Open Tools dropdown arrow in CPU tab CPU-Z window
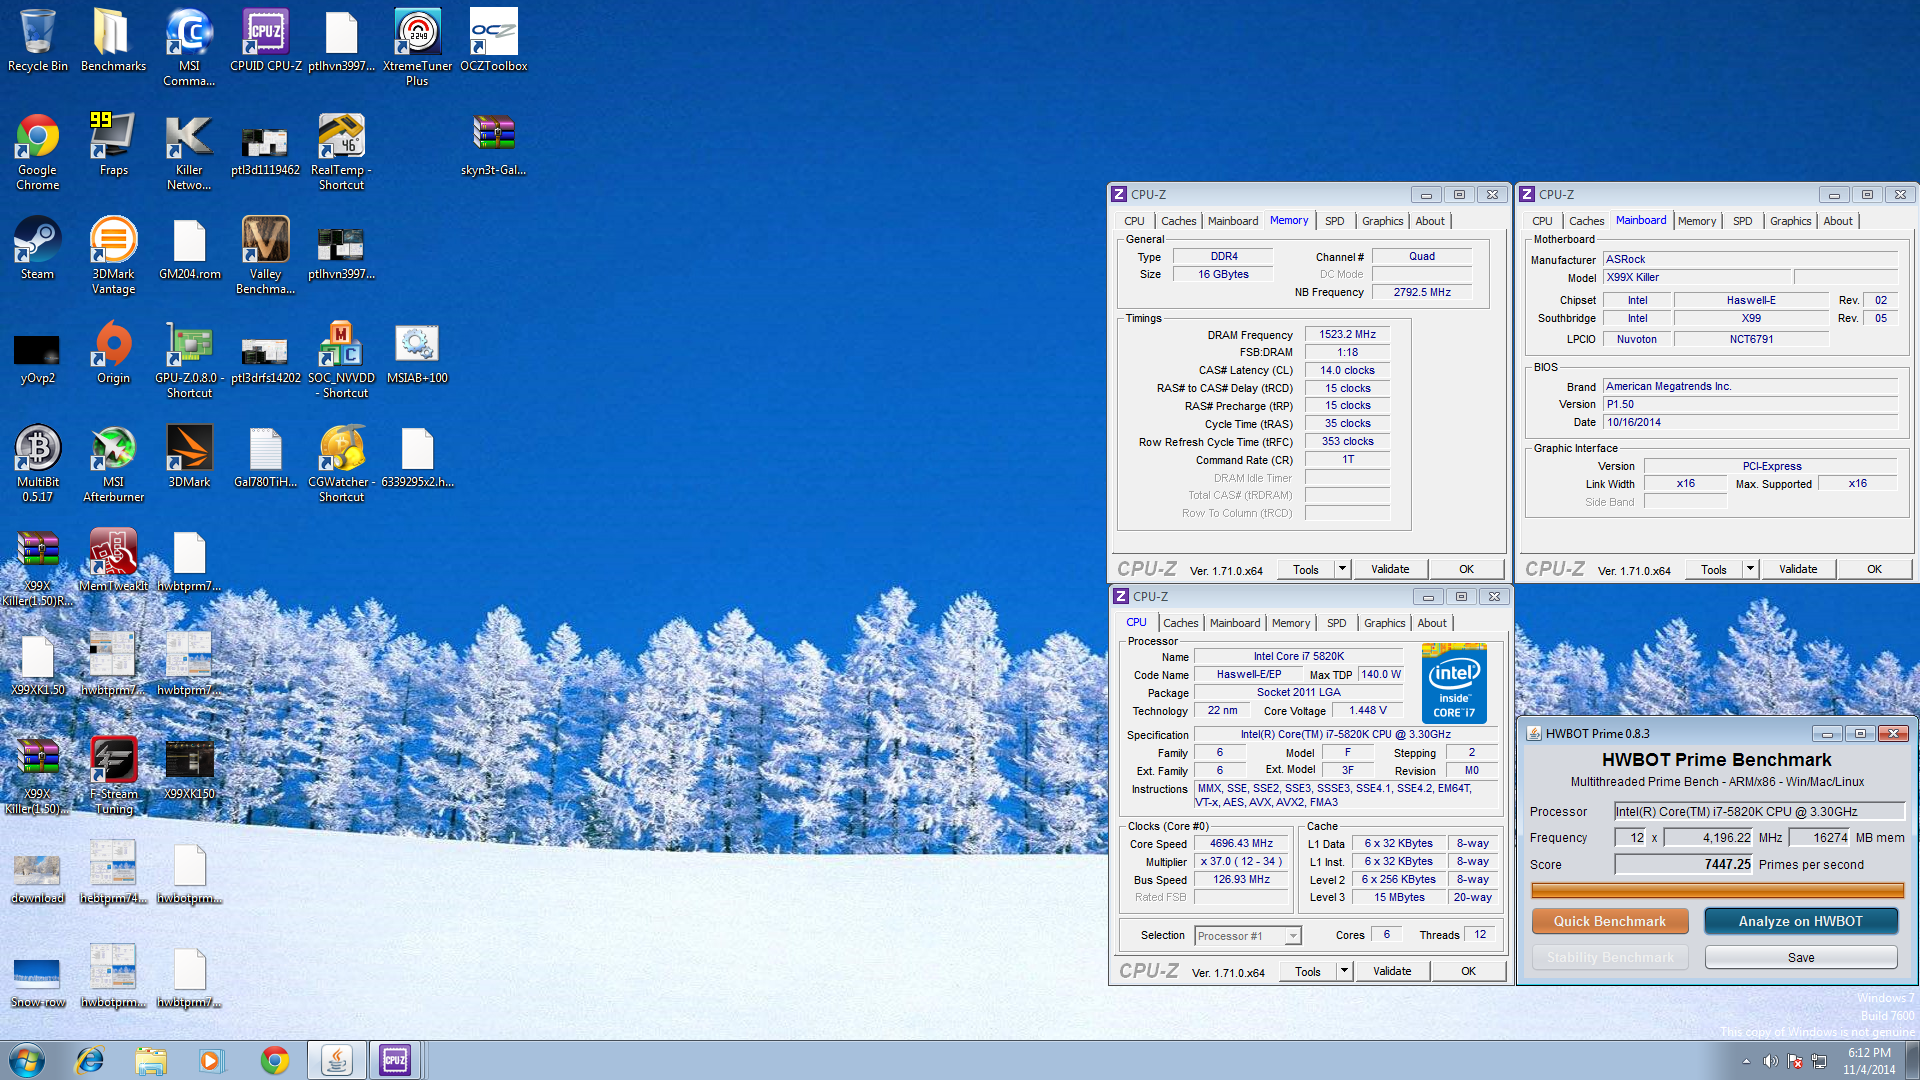The width and height of the screenshot is (1920, 1080). tap(1344, 971)
